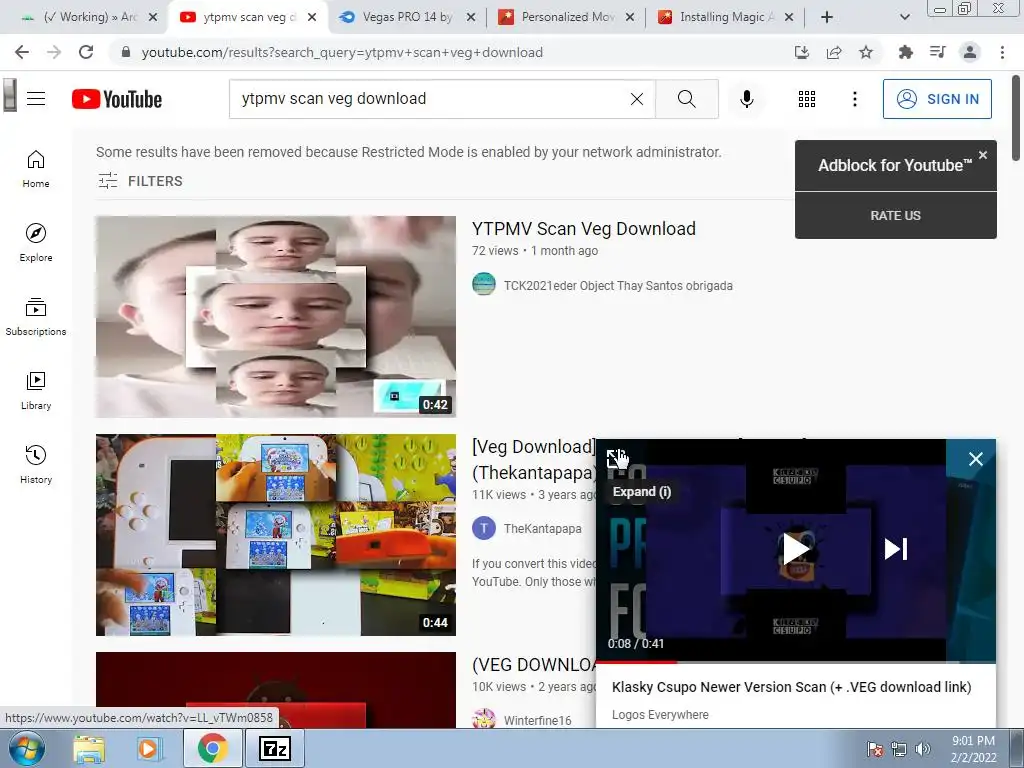Click the SIGN IN button

pyautogui.click(x=937, y=99)
